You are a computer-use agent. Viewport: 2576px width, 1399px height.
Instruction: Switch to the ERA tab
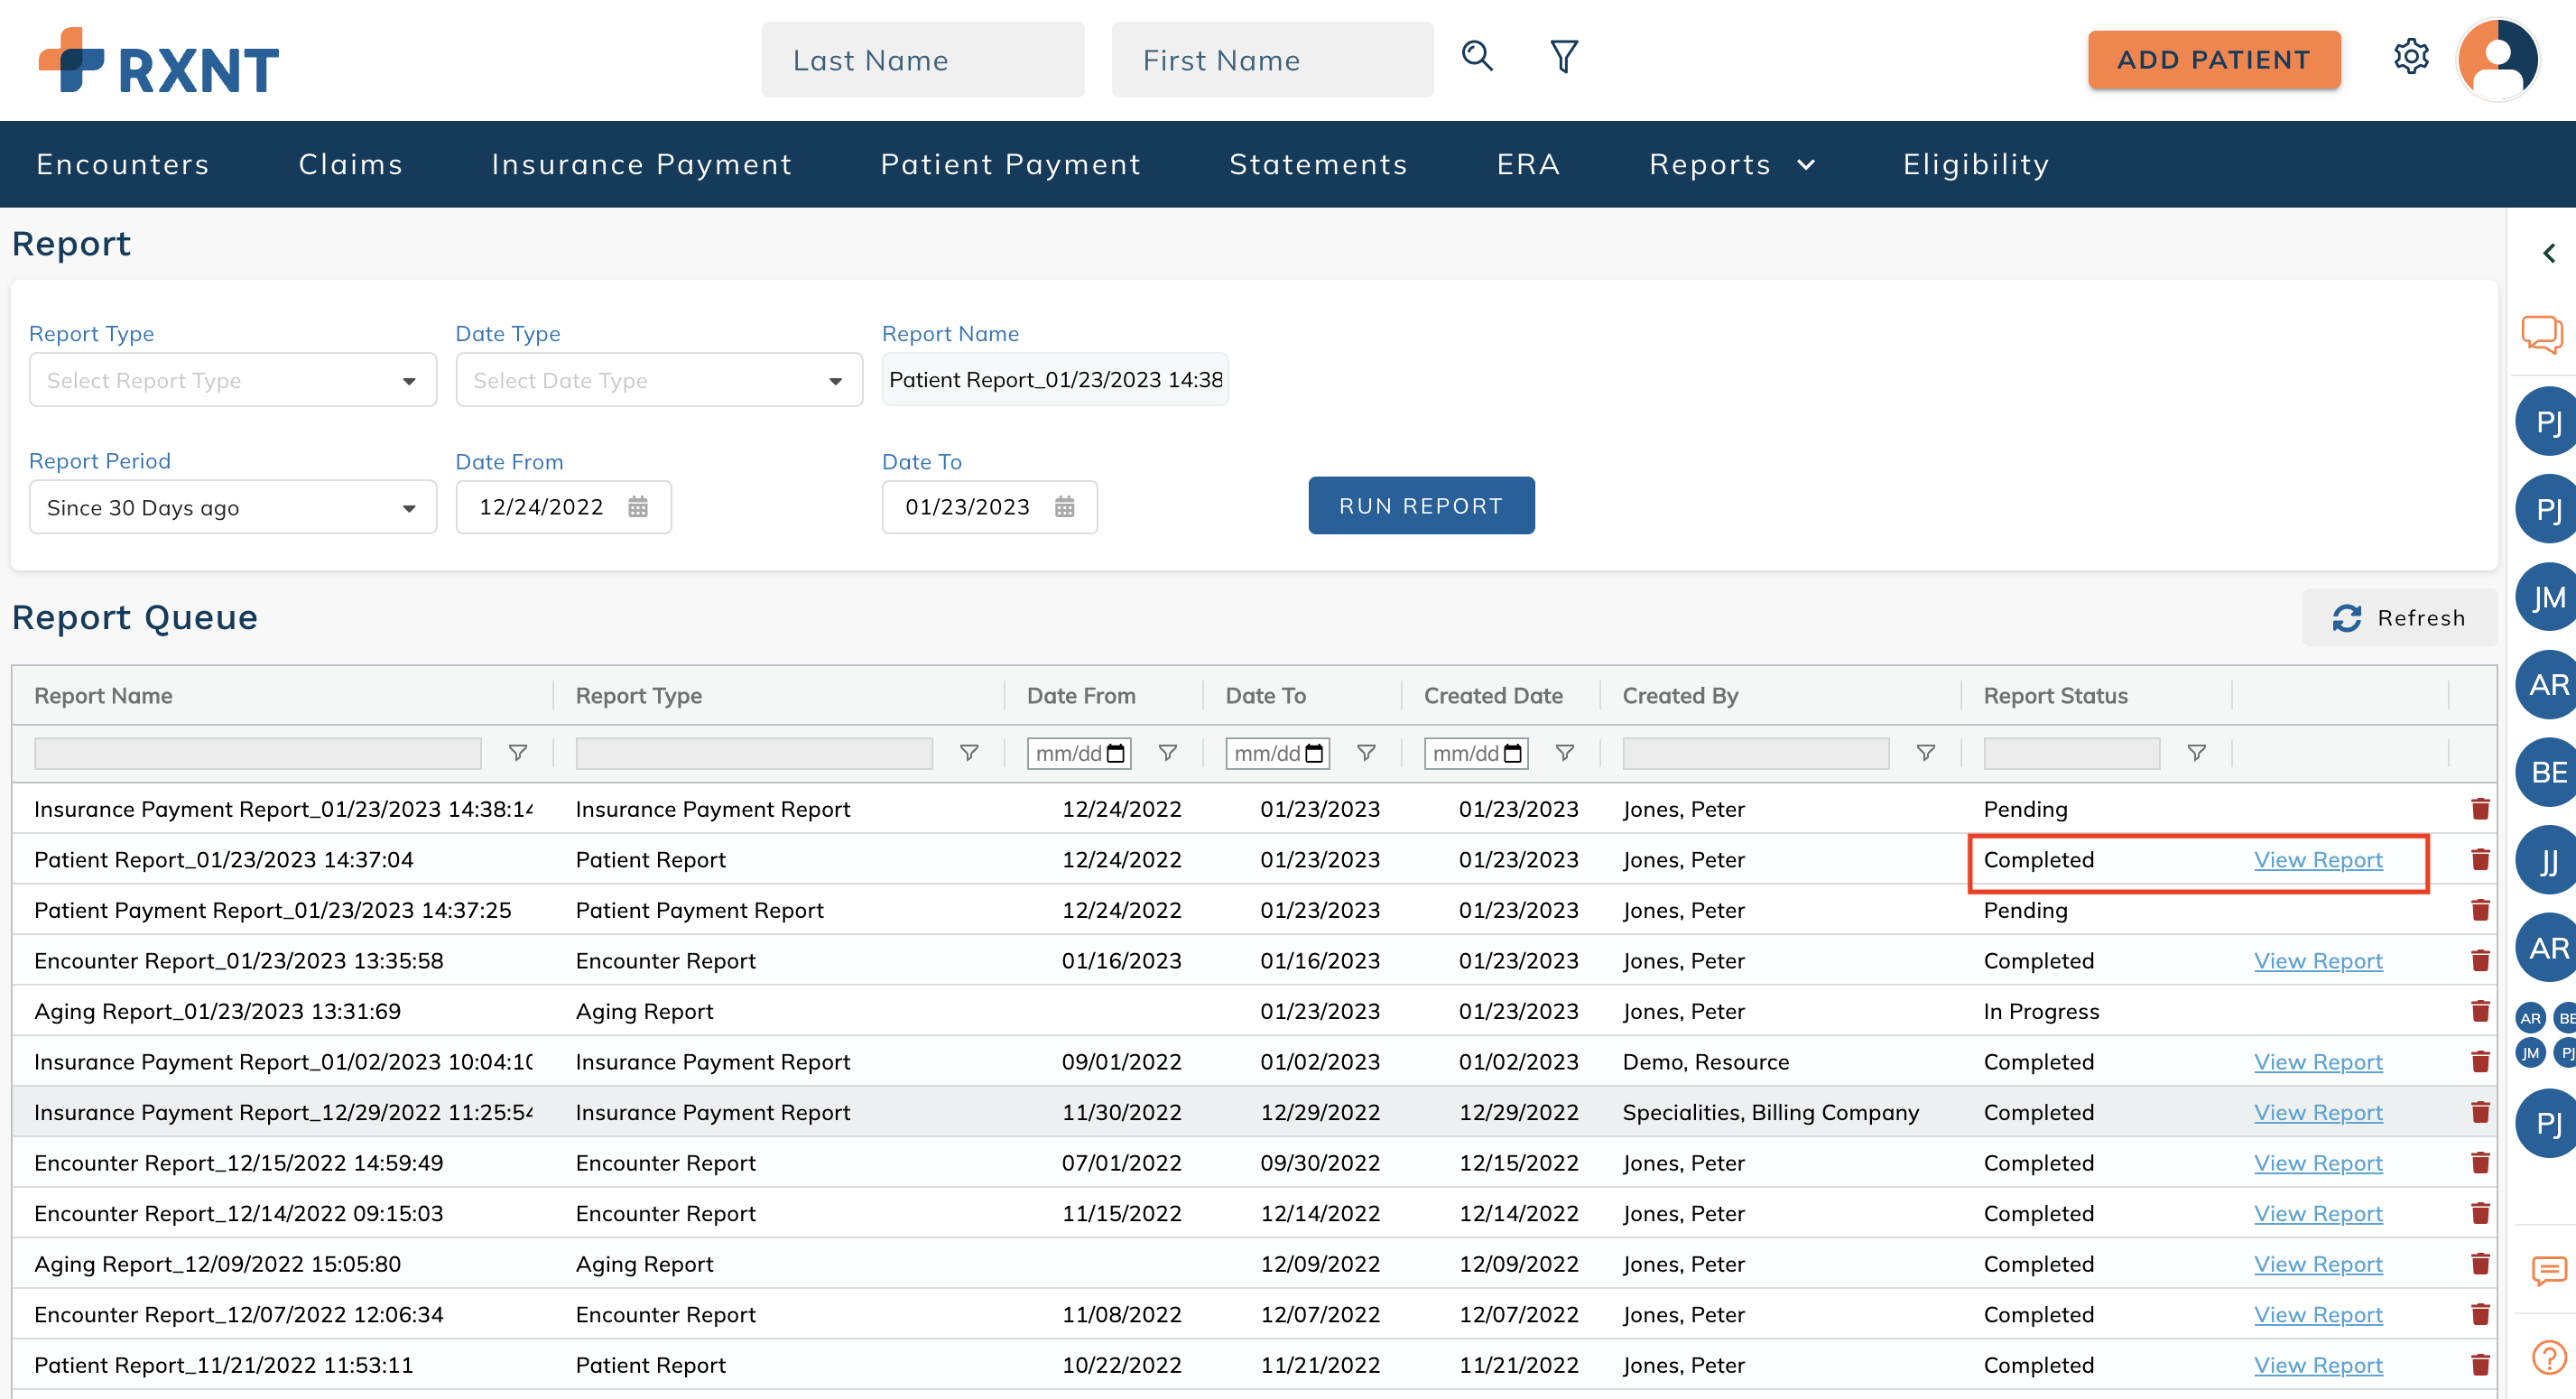pyautogui.click(x=1528, y=164)
